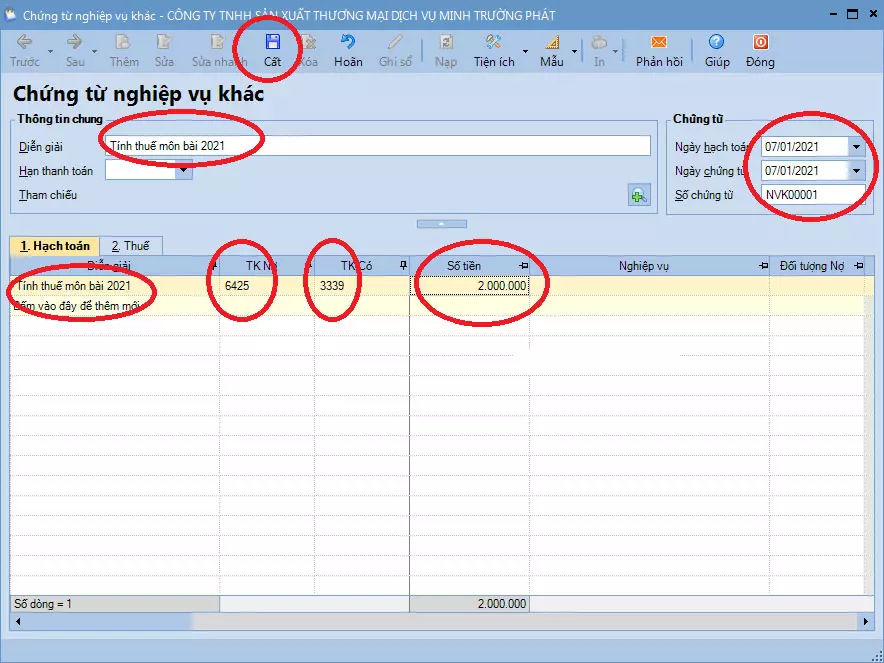The image size is (884, 663).
Task: Open the Ngày chứng từ date picker
Action: (856, 170)
